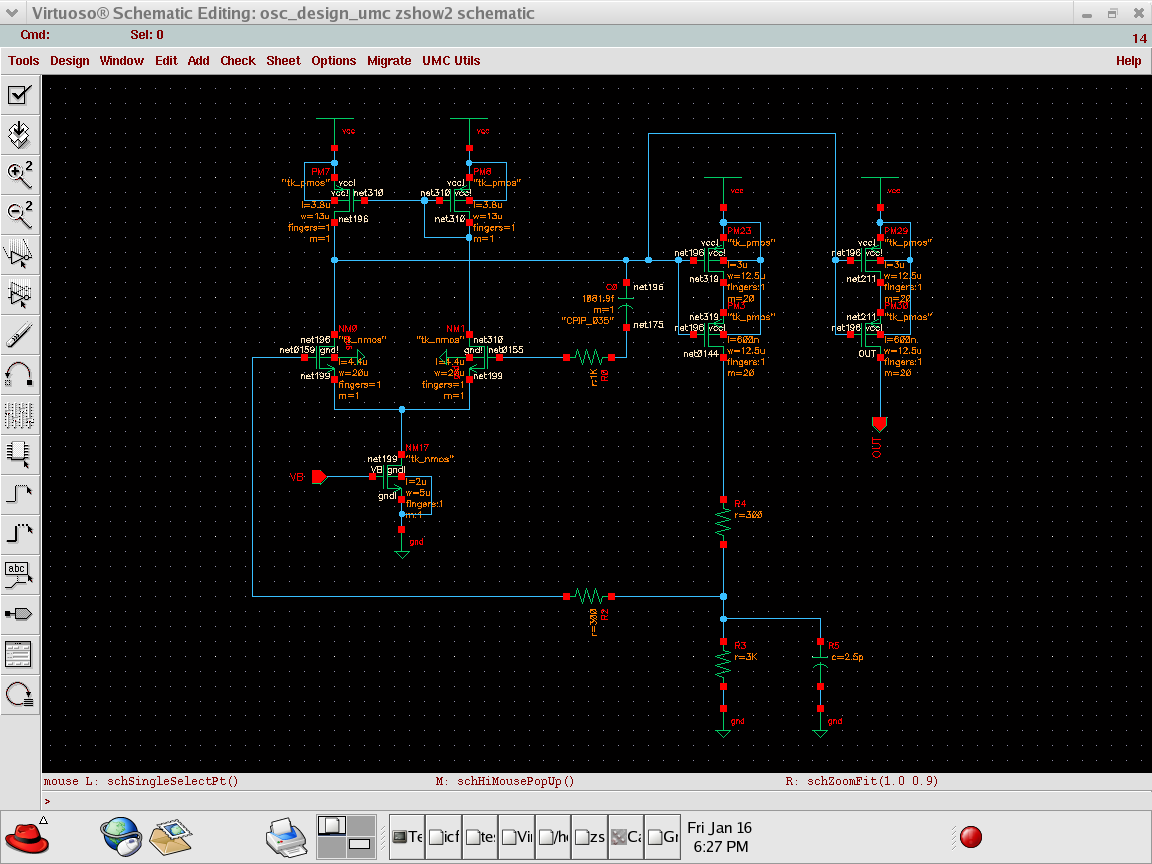The width and height of the screenshot is (1152, 864).
Task: Select the Add Instance chip icon
Action: click(20, 453)
